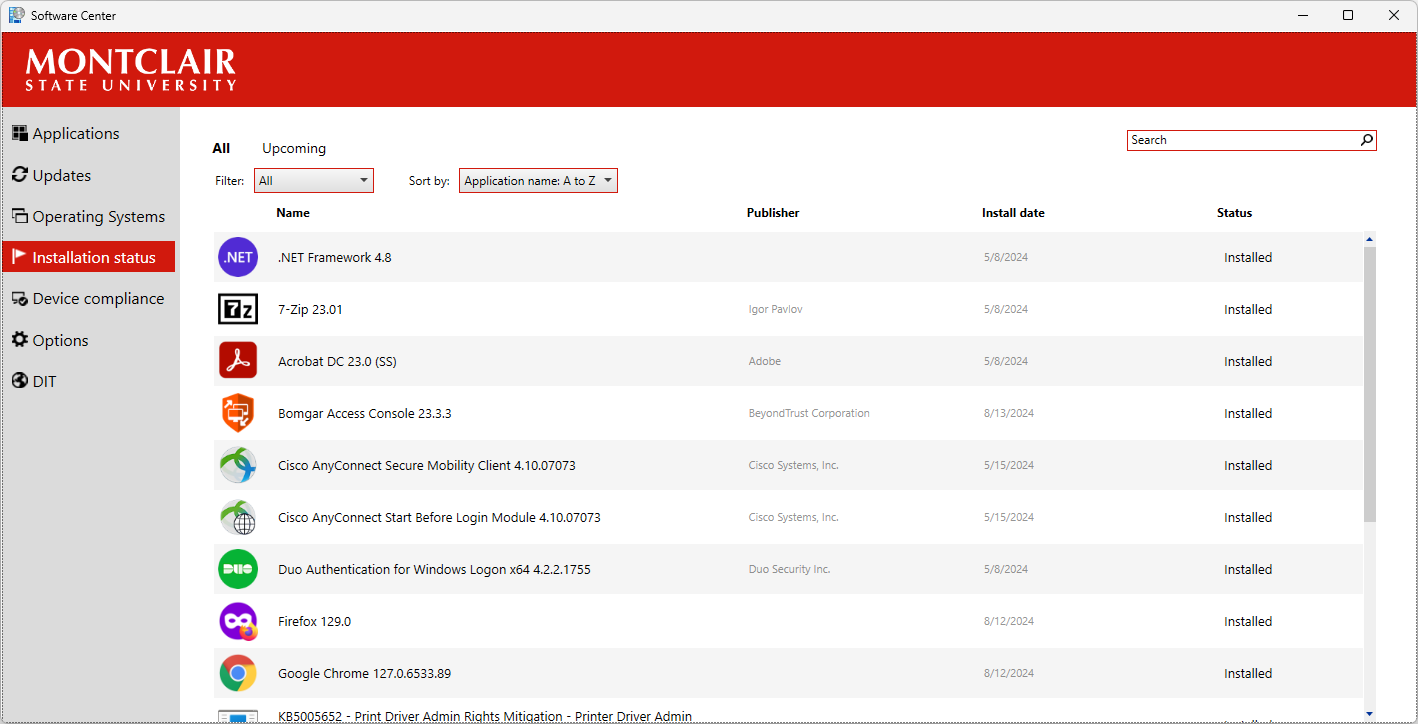The width and height of the screenshot is (1418, 724).
Task: Click the Bomgar Access Console shield icon
Action: click(238, 413)
